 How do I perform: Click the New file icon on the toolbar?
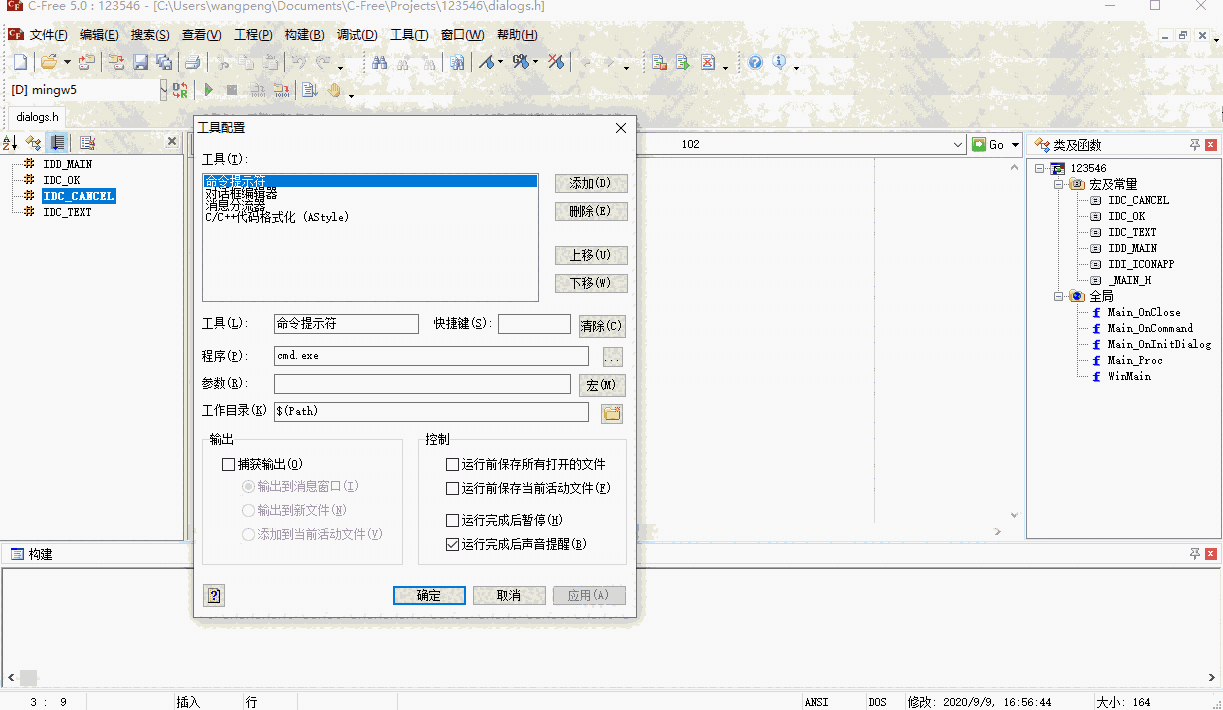pos(18,61)
